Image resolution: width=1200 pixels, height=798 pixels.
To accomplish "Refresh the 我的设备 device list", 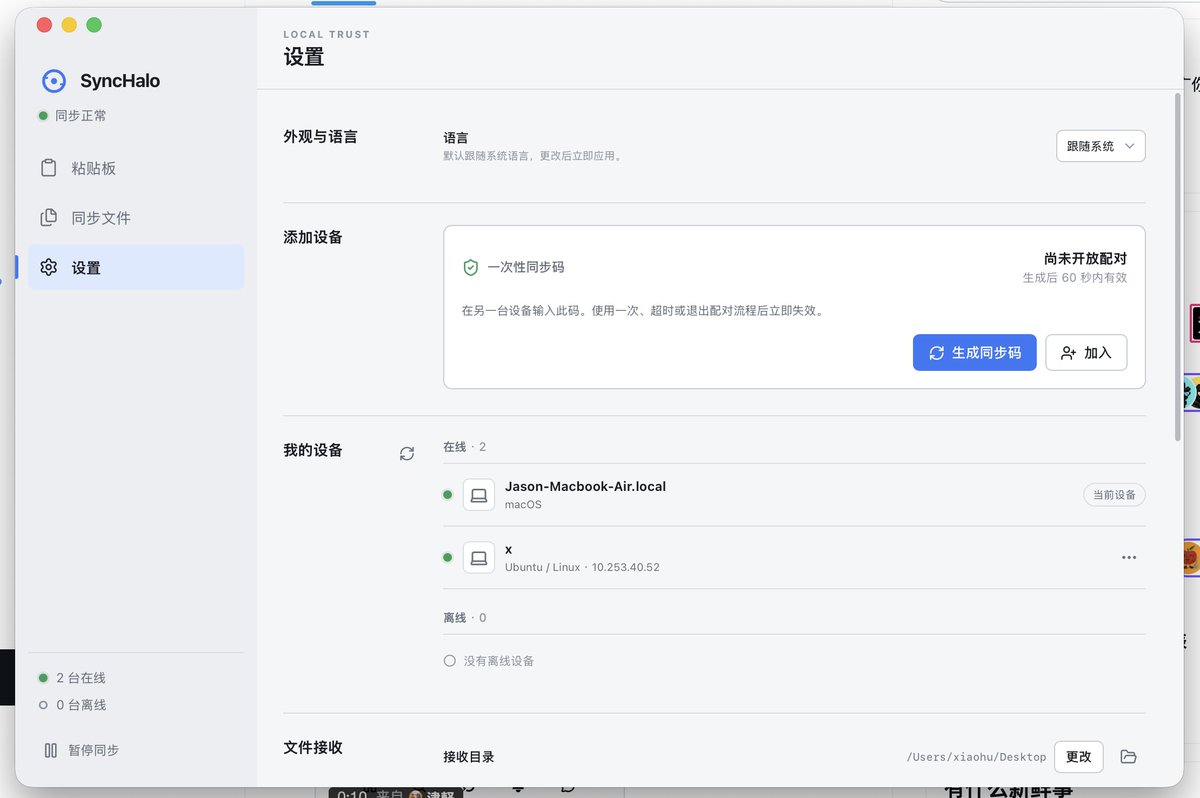I will coord(407,454).
